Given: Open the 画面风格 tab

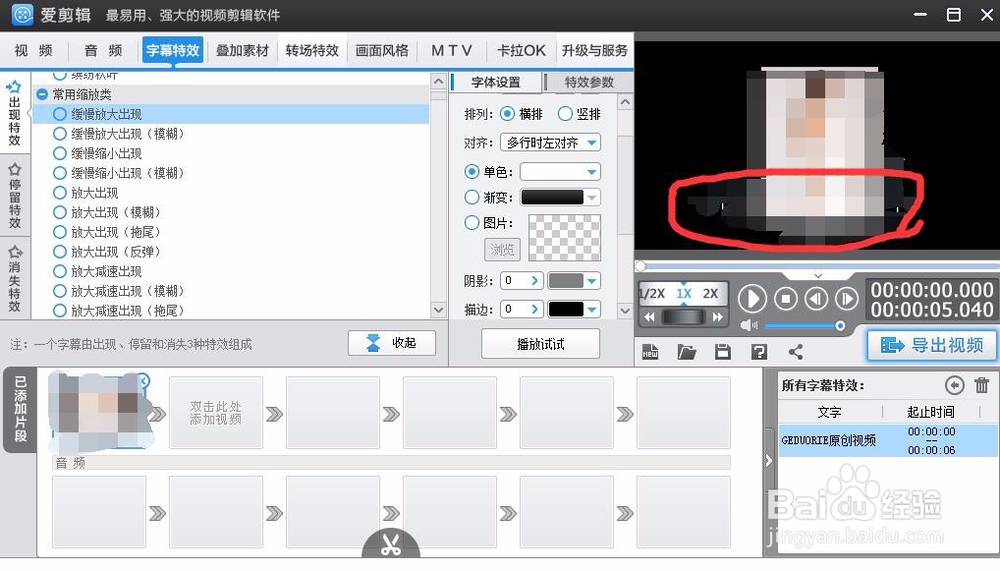Looking at the screenshot, I should 382,50.
